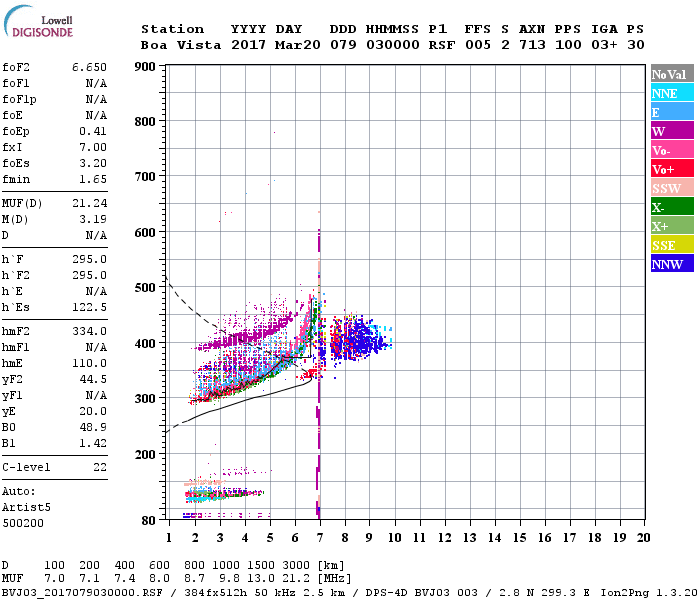Click the MUF 21.2 table value
The image size is (700, 600).
296,579
